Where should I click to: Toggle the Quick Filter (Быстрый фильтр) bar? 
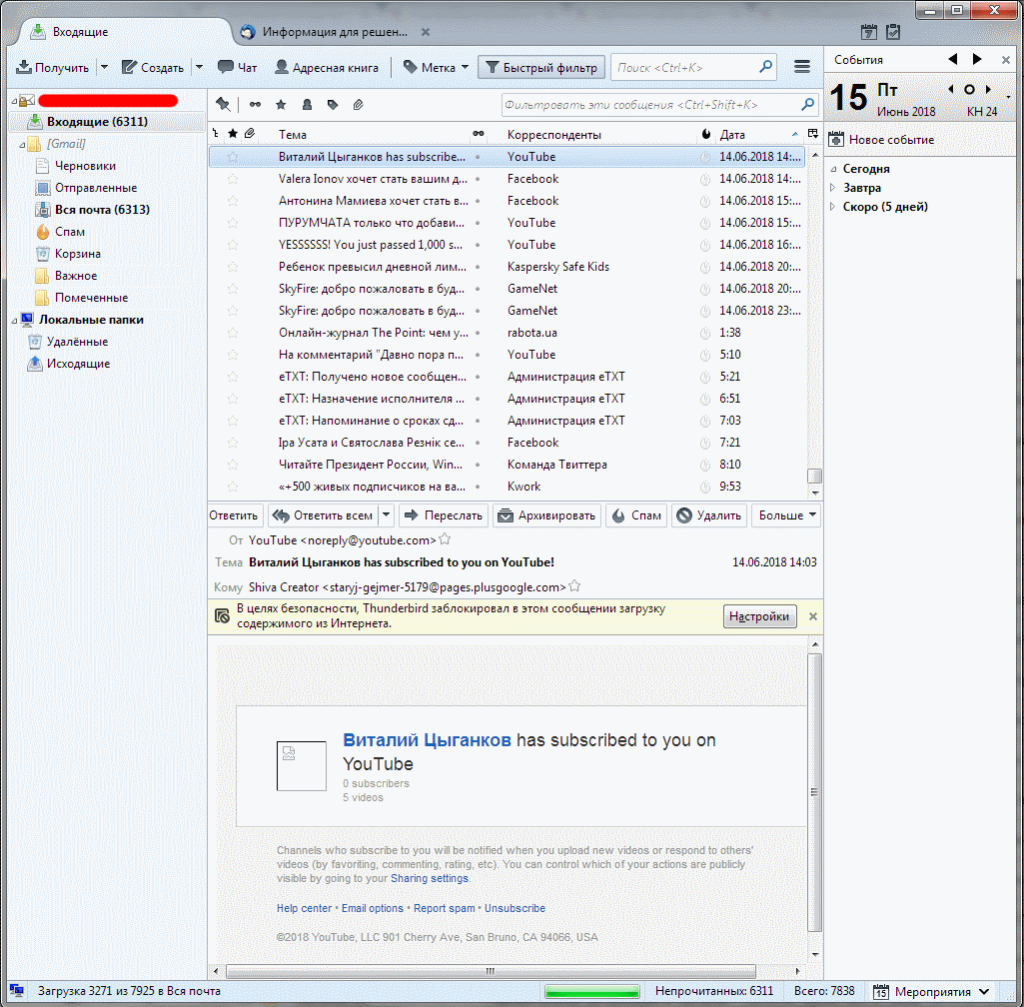541,67
